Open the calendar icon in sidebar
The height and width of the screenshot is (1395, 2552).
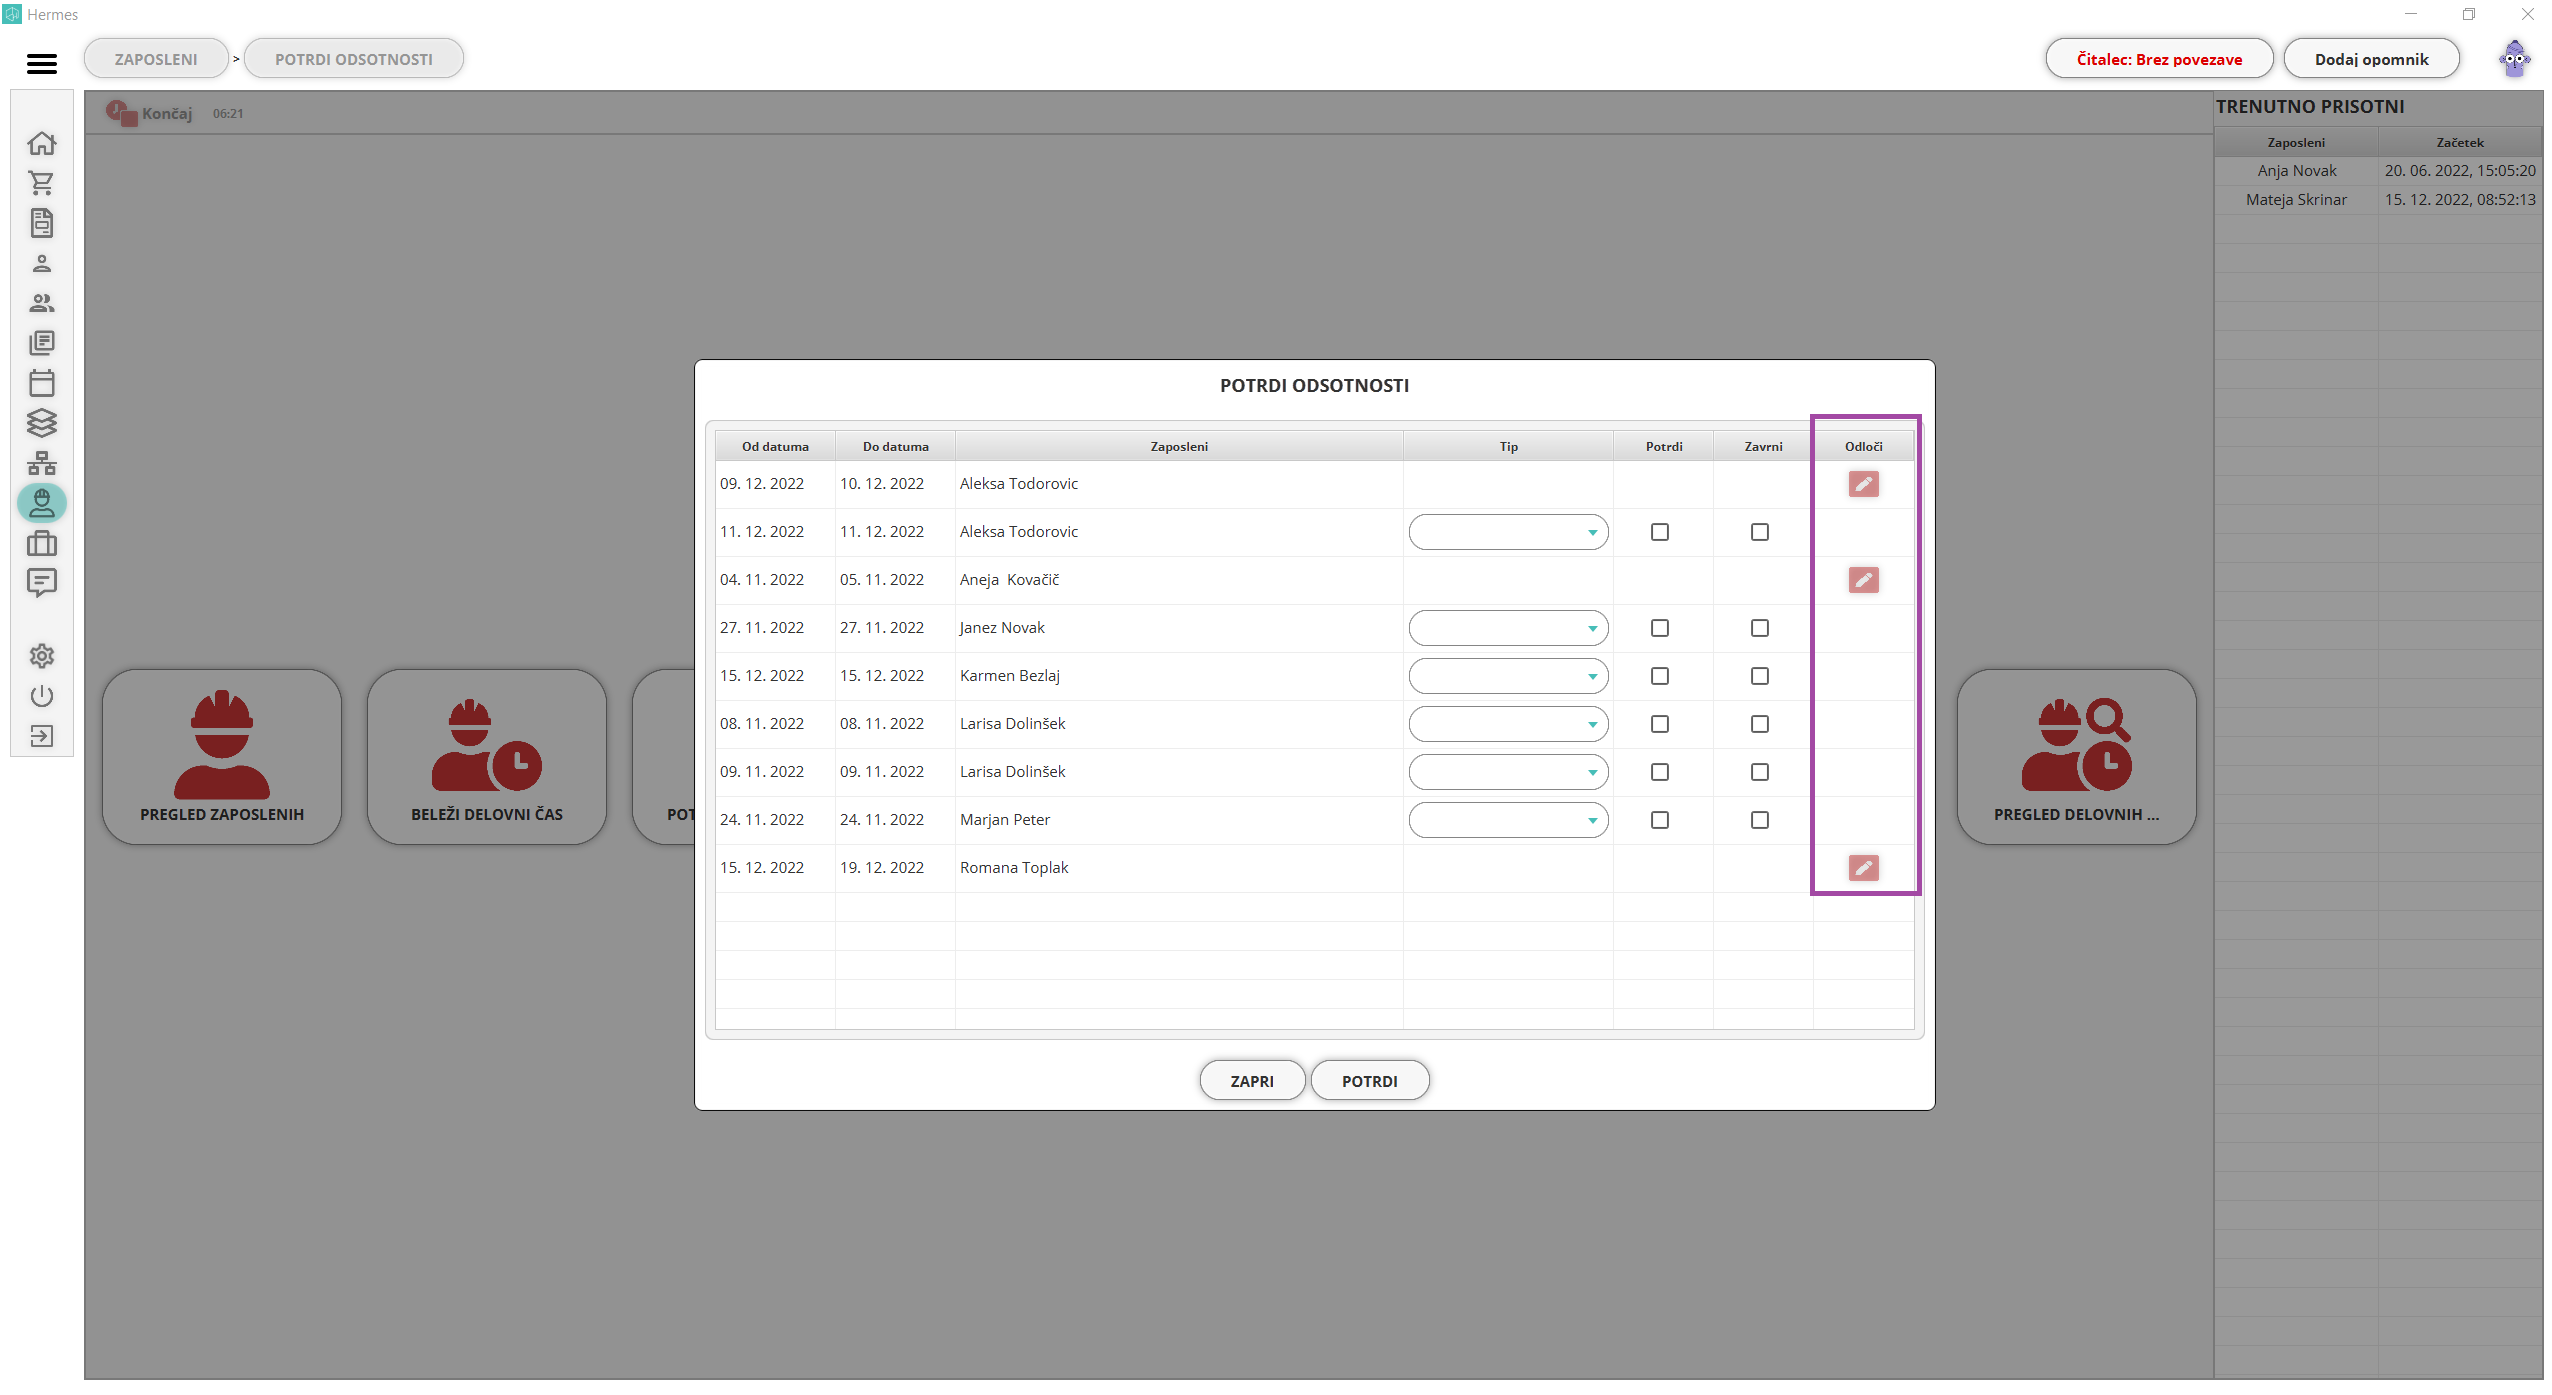click(x=41, y=383)
